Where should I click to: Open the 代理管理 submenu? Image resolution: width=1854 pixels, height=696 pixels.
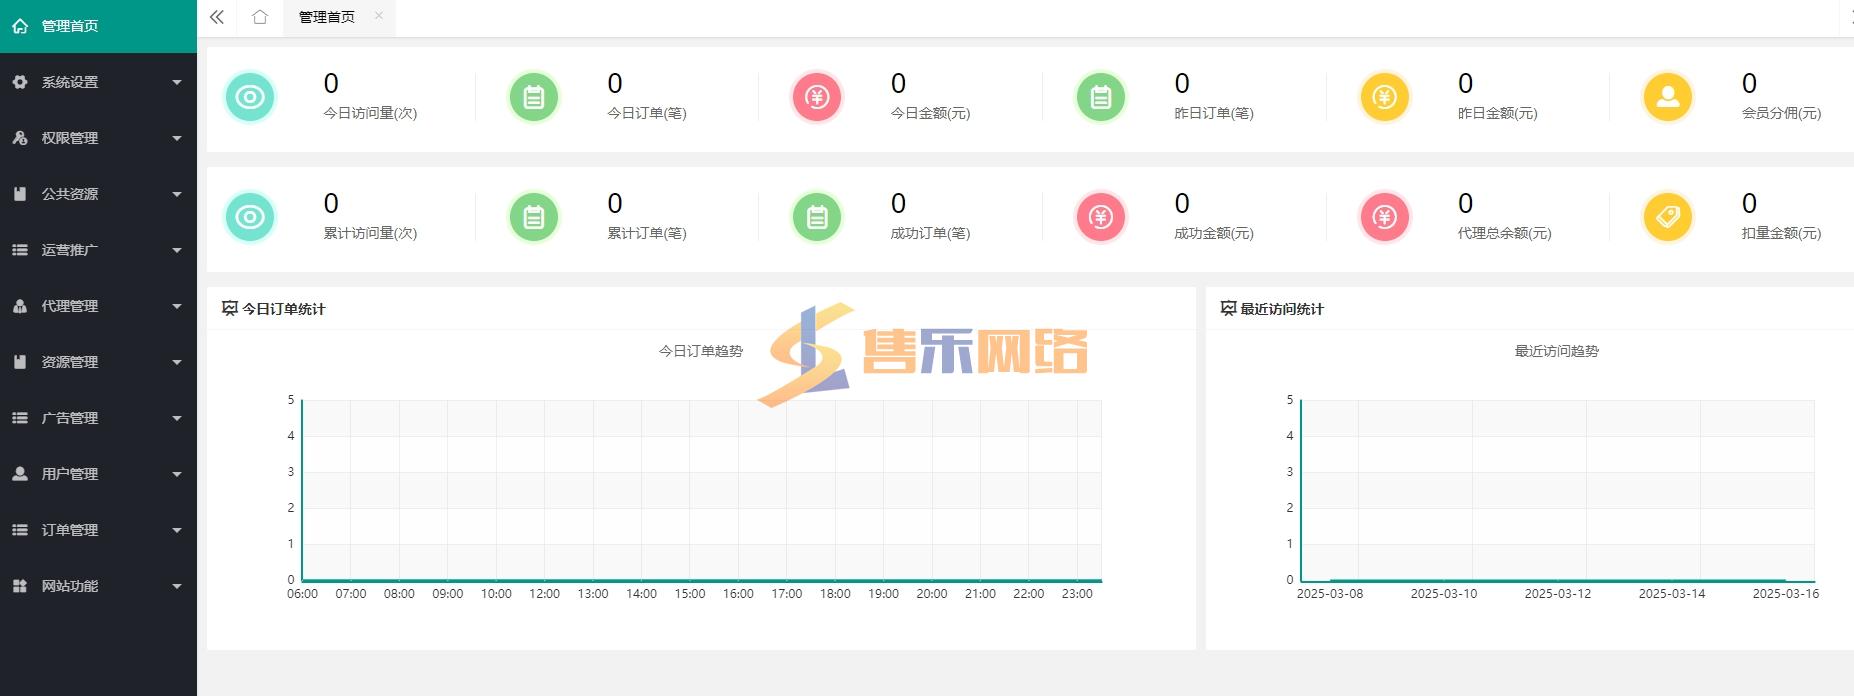[97, 306]
